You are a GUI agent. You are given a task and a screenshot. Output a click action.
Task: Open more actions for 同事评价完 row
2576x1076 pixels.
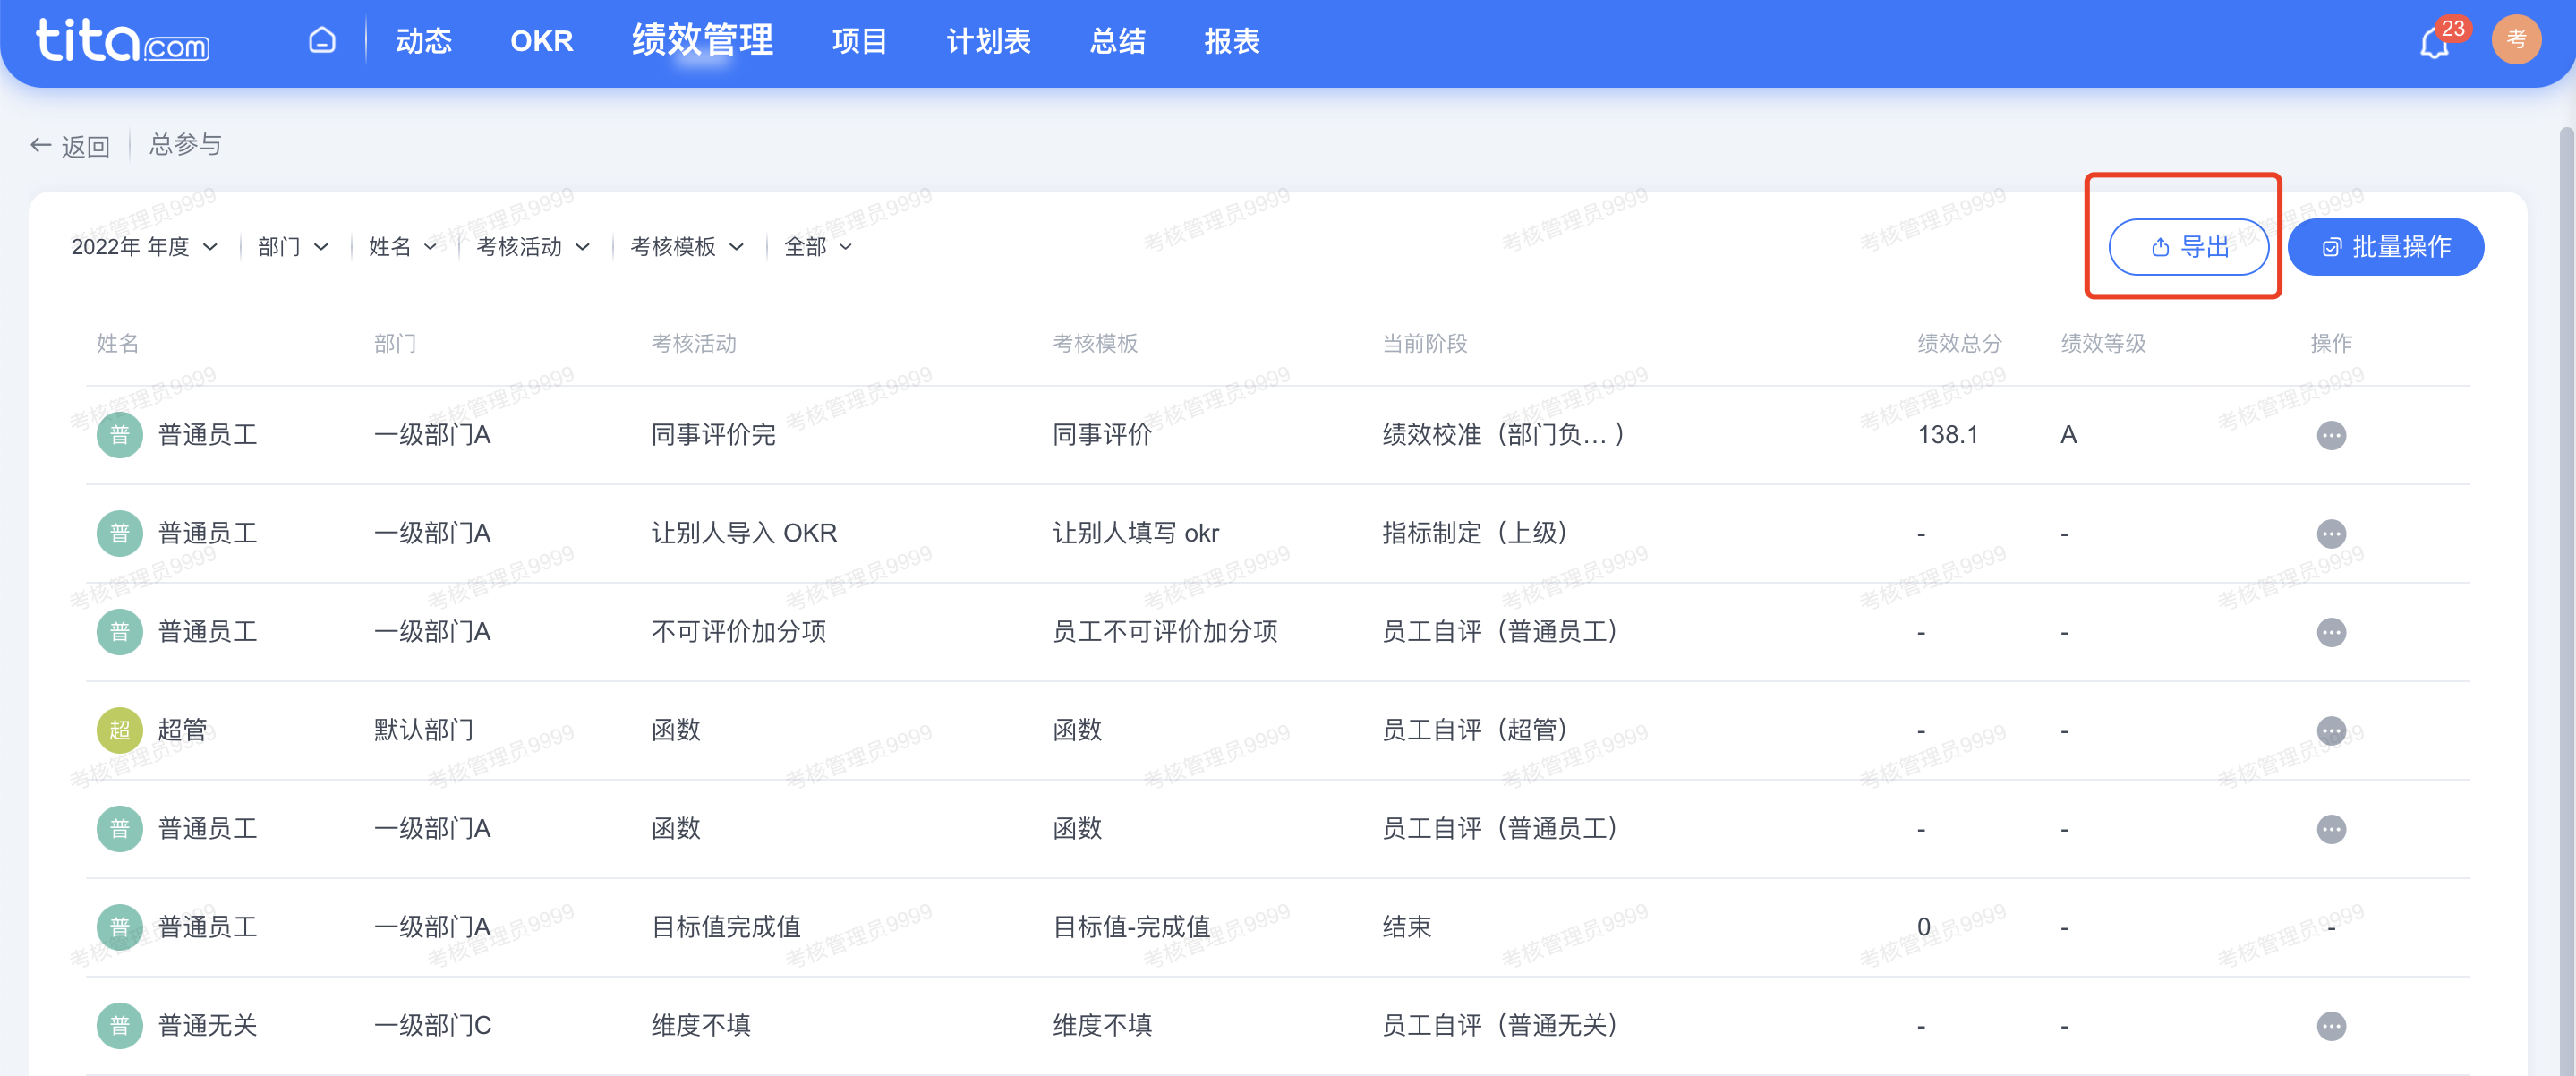point(2331,435)
